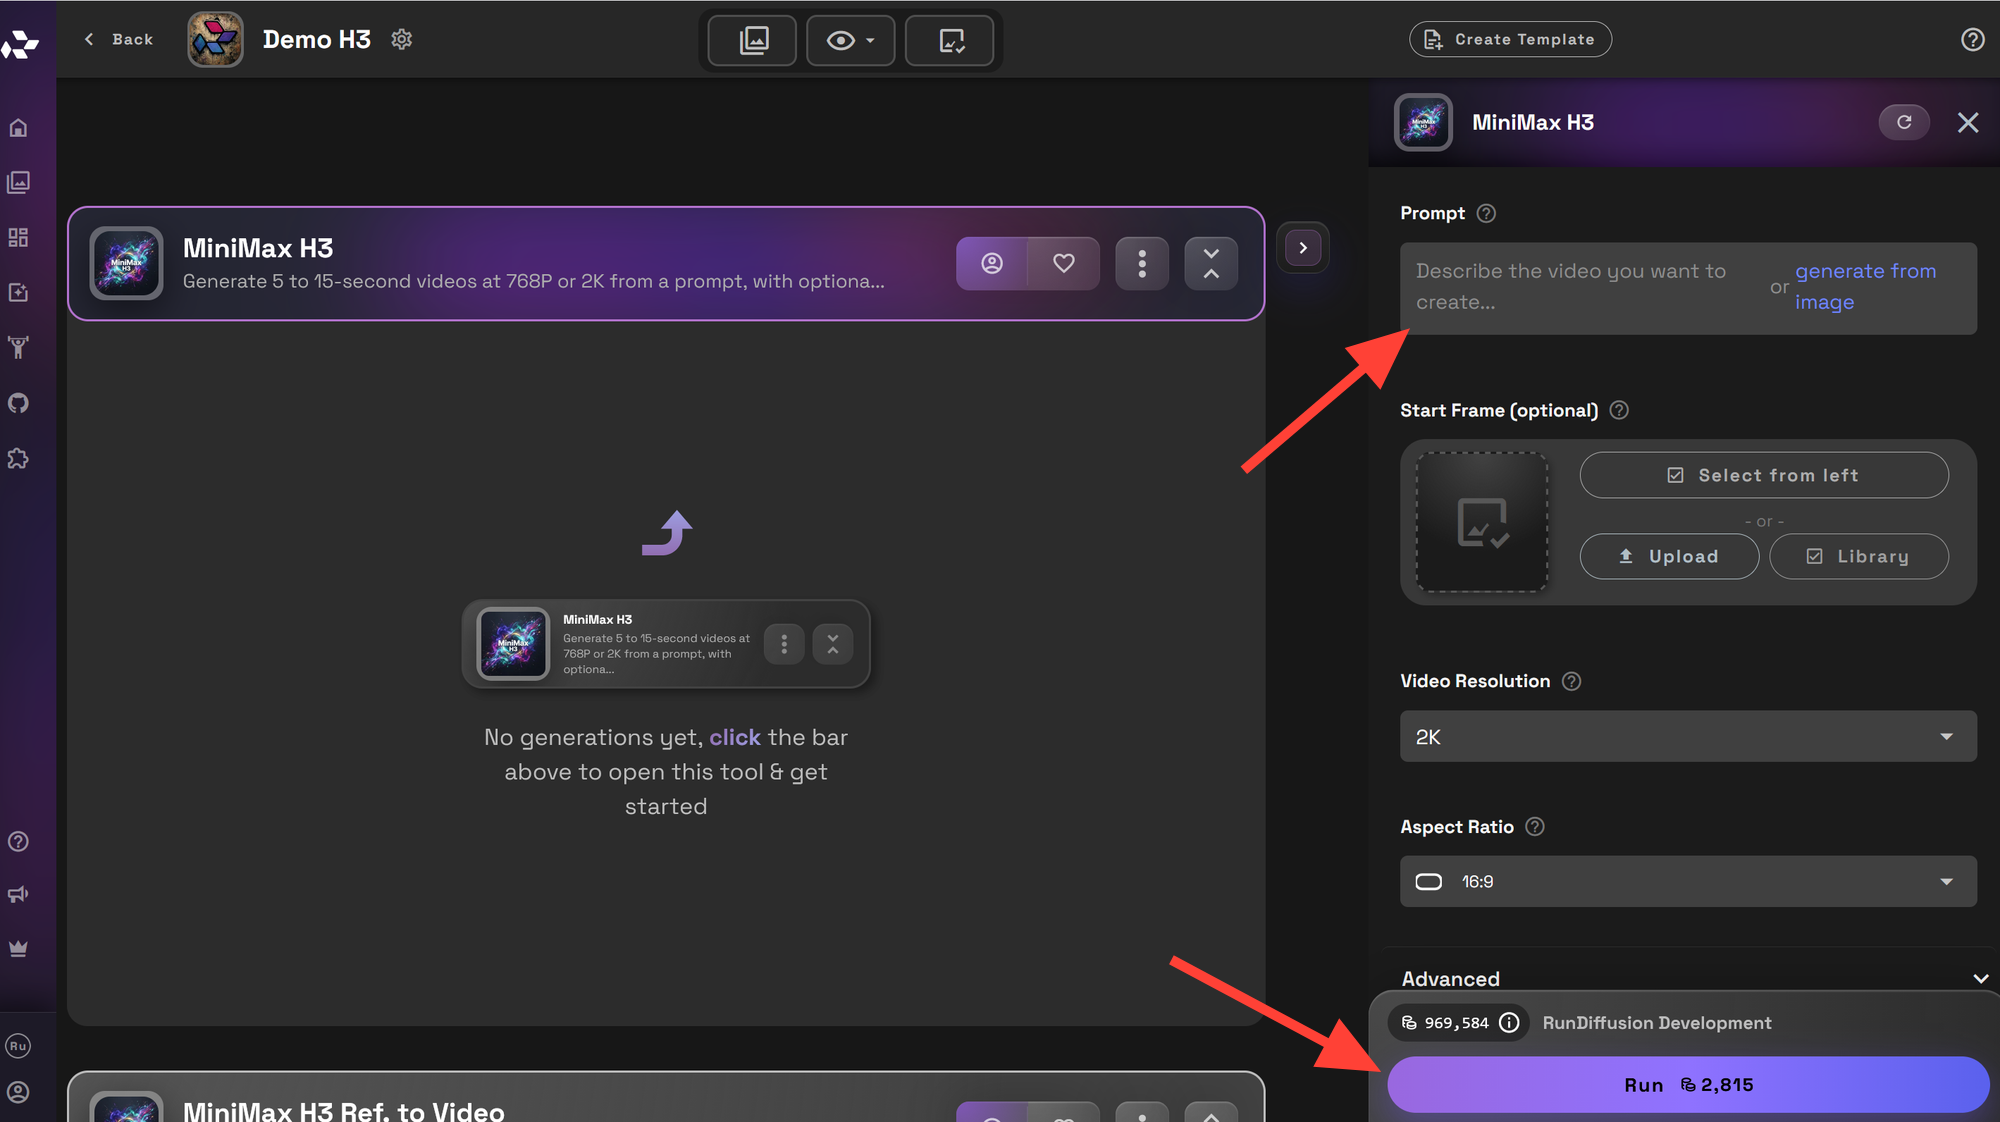
Task: Click the 'RunDiffusion Development' workspace label
Action: pos(1657,1023)
